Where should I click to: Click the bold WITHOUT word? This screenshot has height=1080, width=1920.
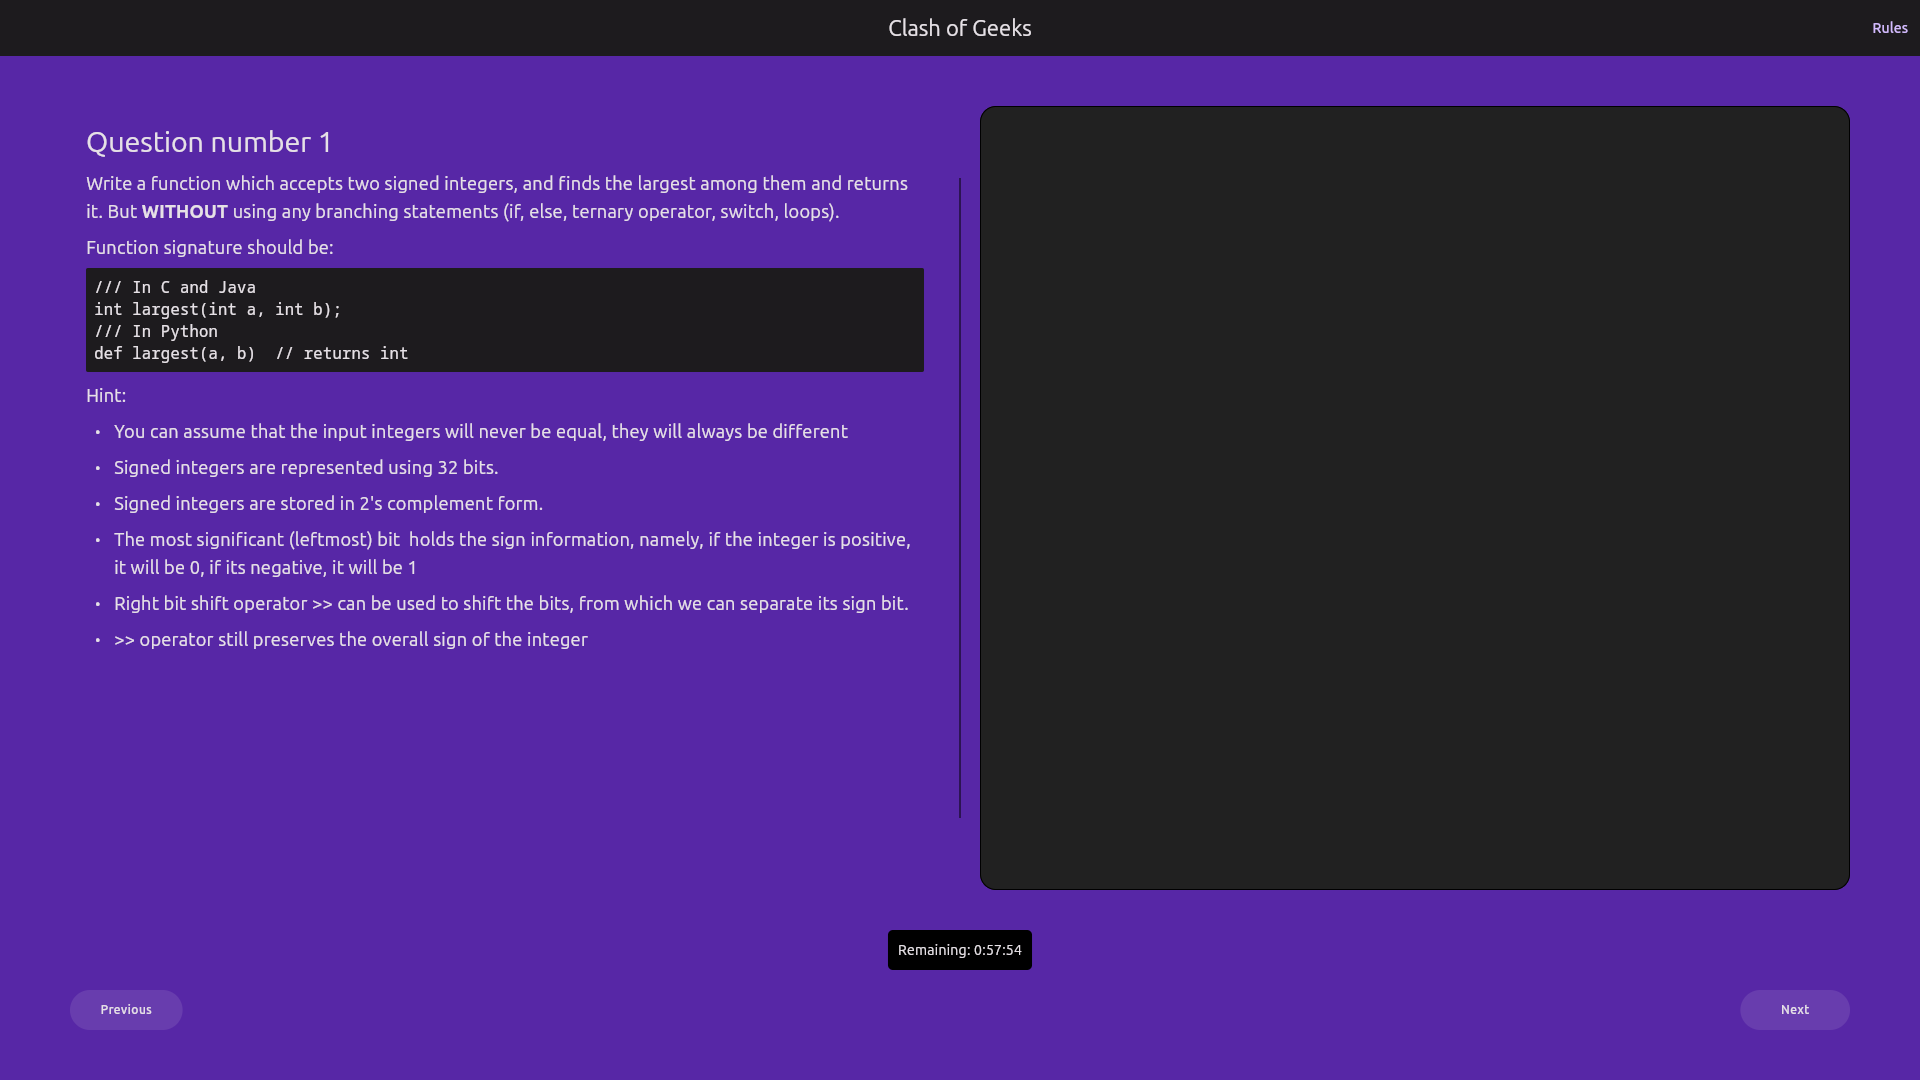[x=184, y=212]
